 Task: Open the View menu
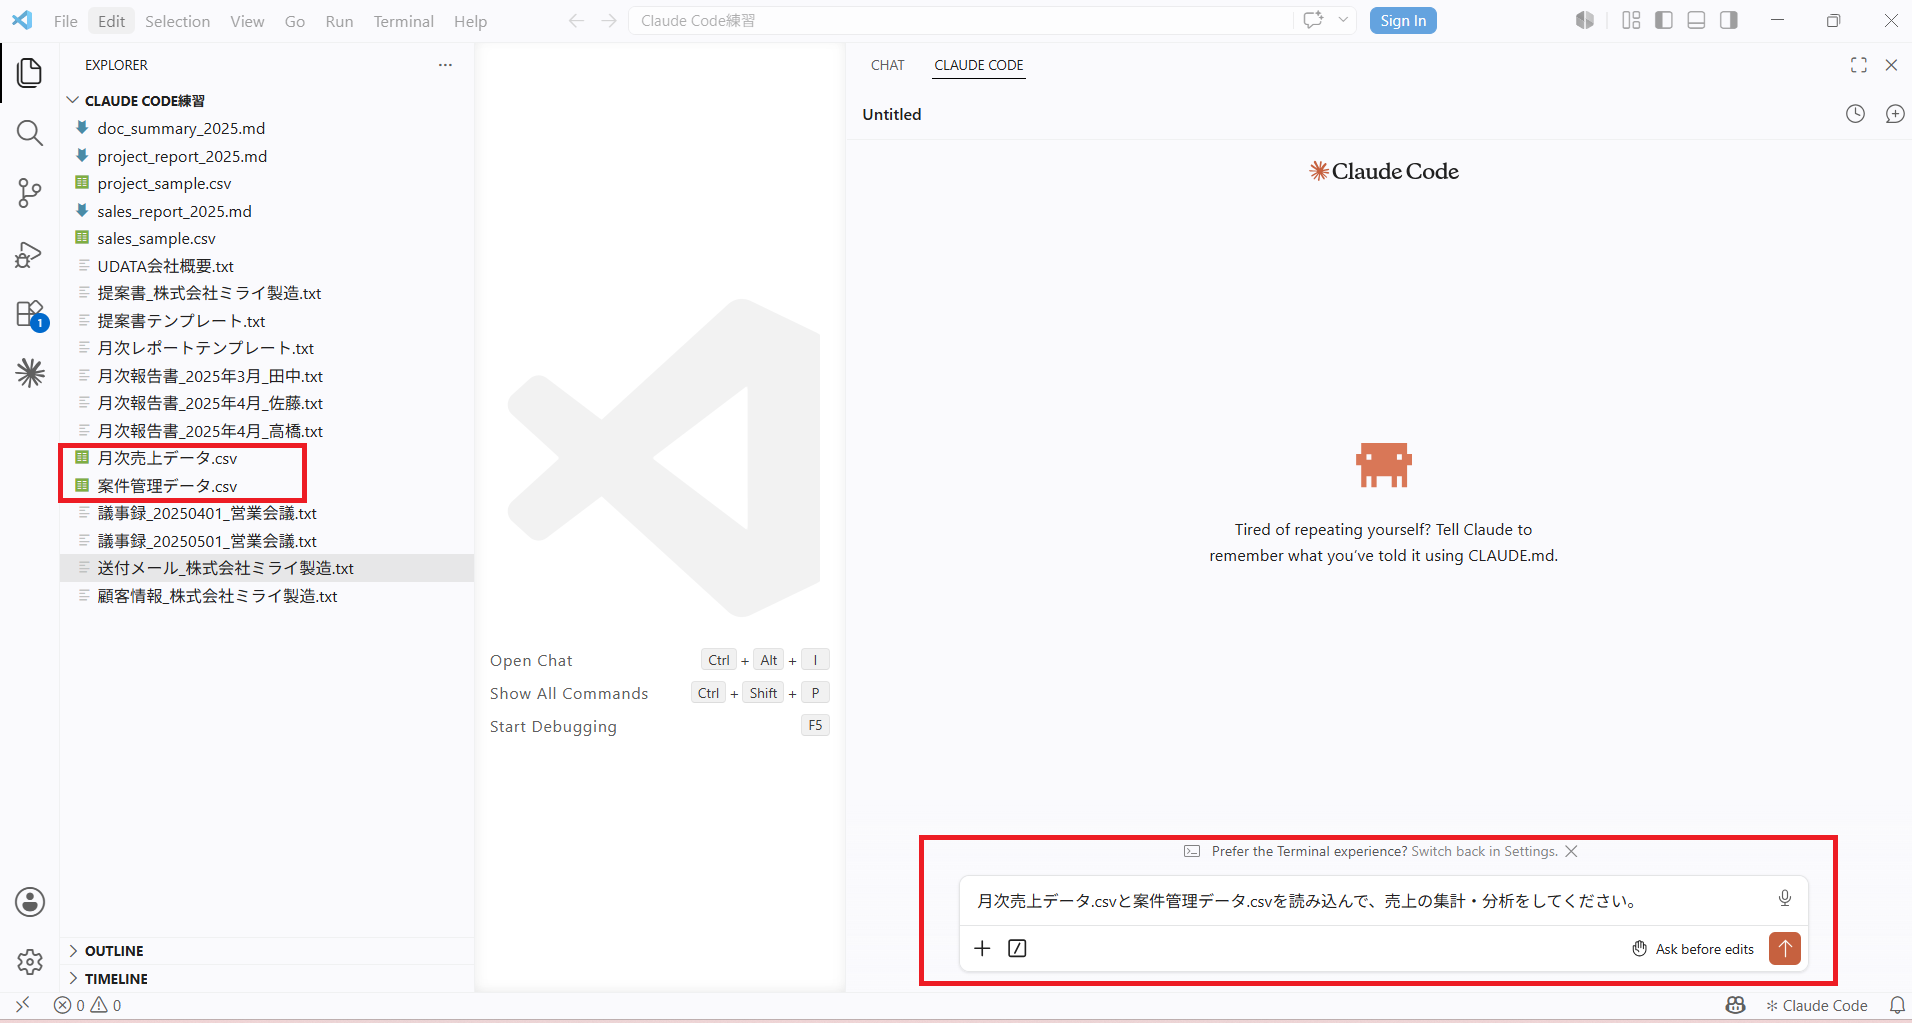(x=247, y=21)
